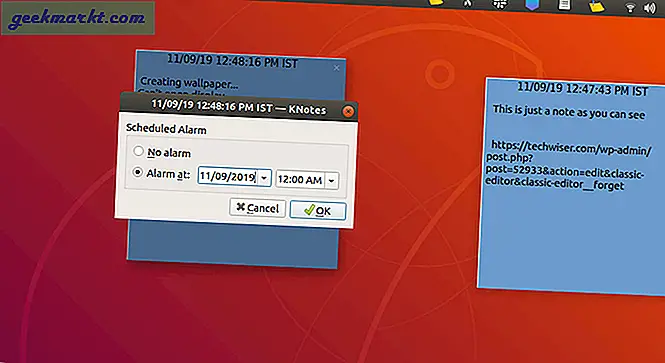Open the alarm time dropdown arrow
Screen dimensions: 665x363
[x=332, y=181]
